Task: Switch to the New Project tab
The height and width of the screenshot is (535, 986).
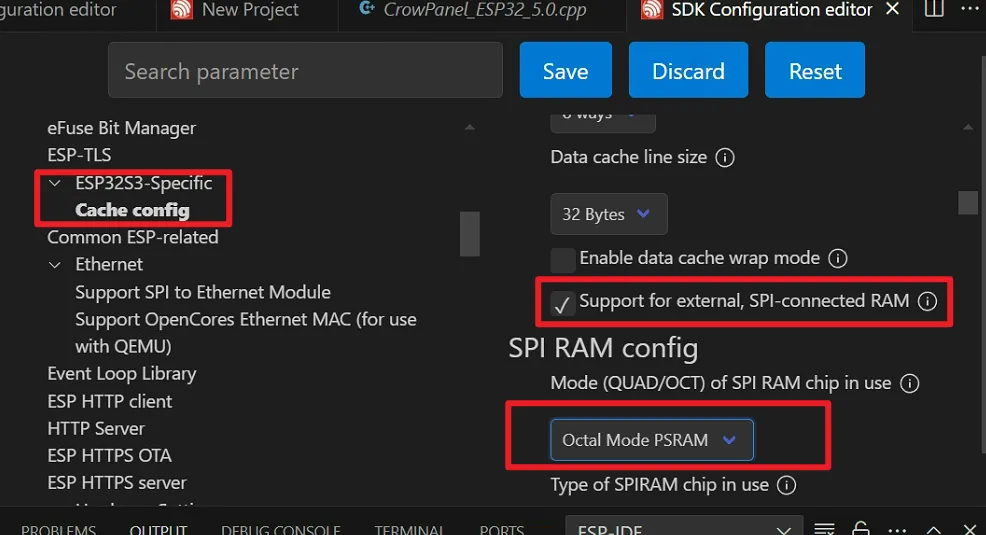Action: tap(249, 10)
